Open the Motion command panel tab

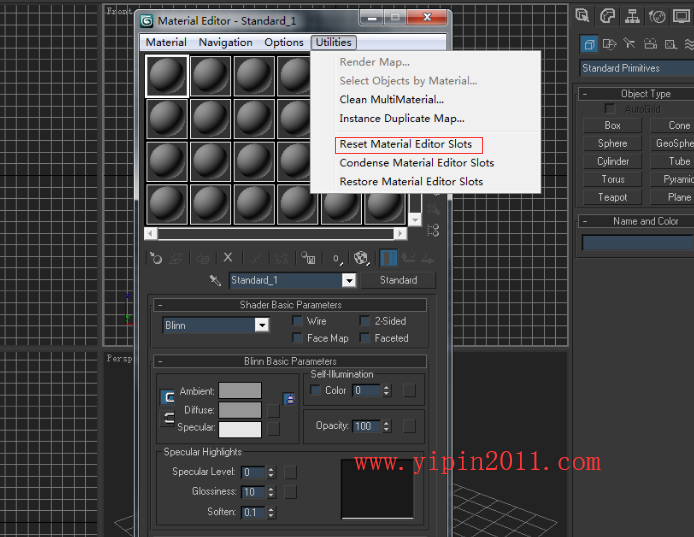click(656, 16)
